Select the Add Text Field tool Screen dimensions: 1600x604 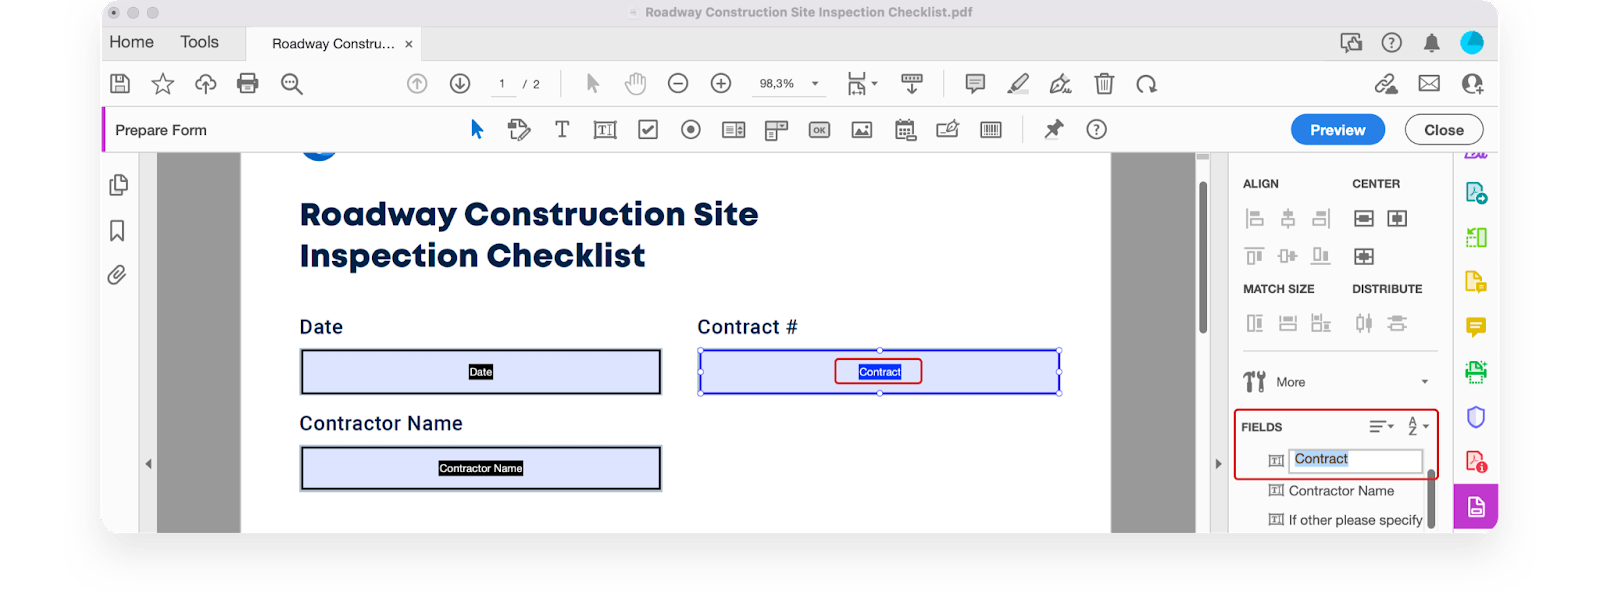pos(605,130)
